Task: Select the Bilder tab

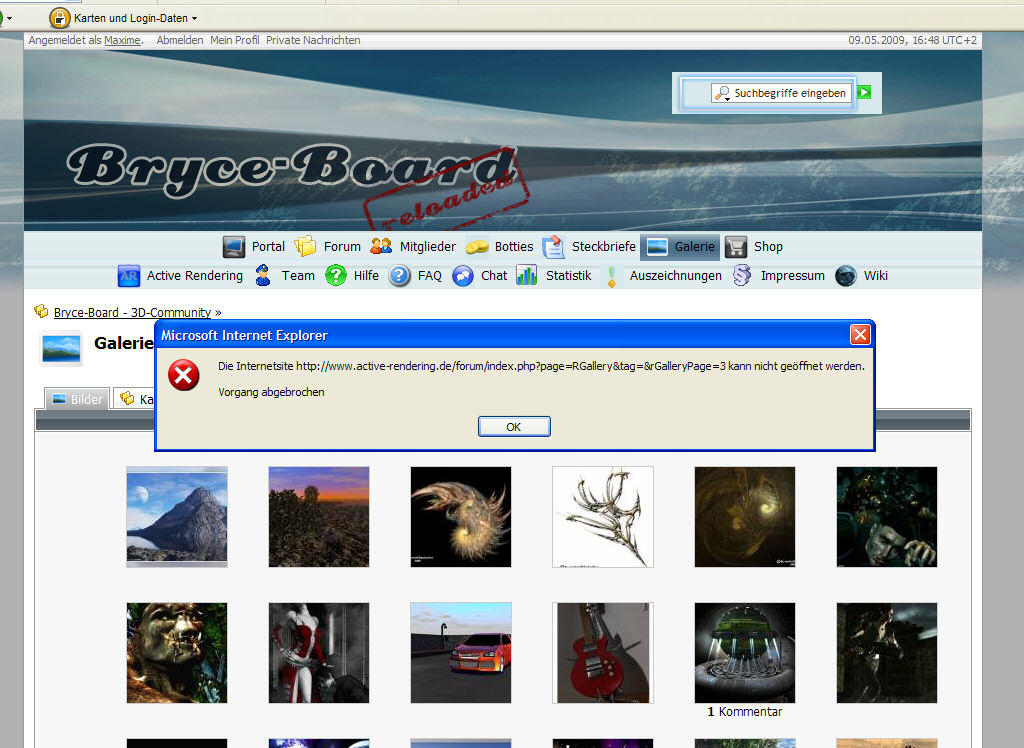Action: pos(77,398)
